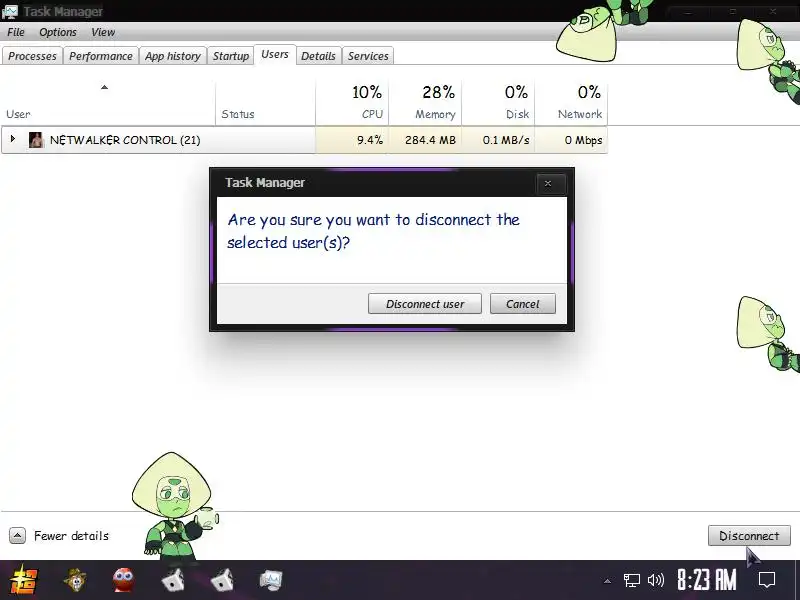Switch to the Startup tab
800x600 pixels.
231,56
